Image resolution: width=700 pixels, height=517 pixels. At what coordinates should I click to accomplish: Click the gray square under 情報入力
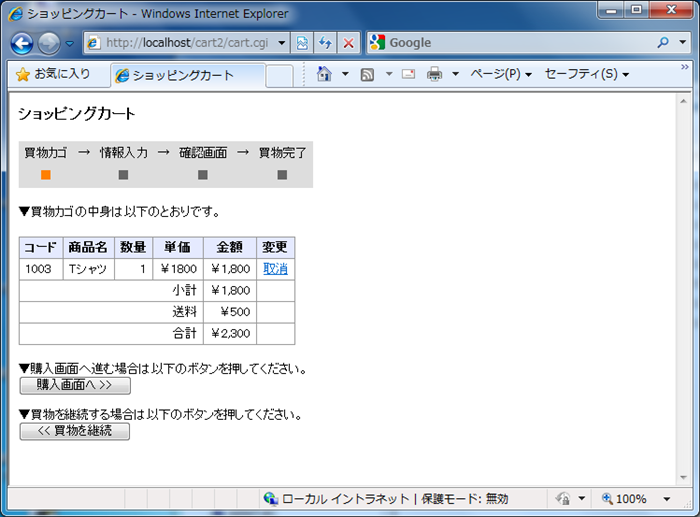124,175
